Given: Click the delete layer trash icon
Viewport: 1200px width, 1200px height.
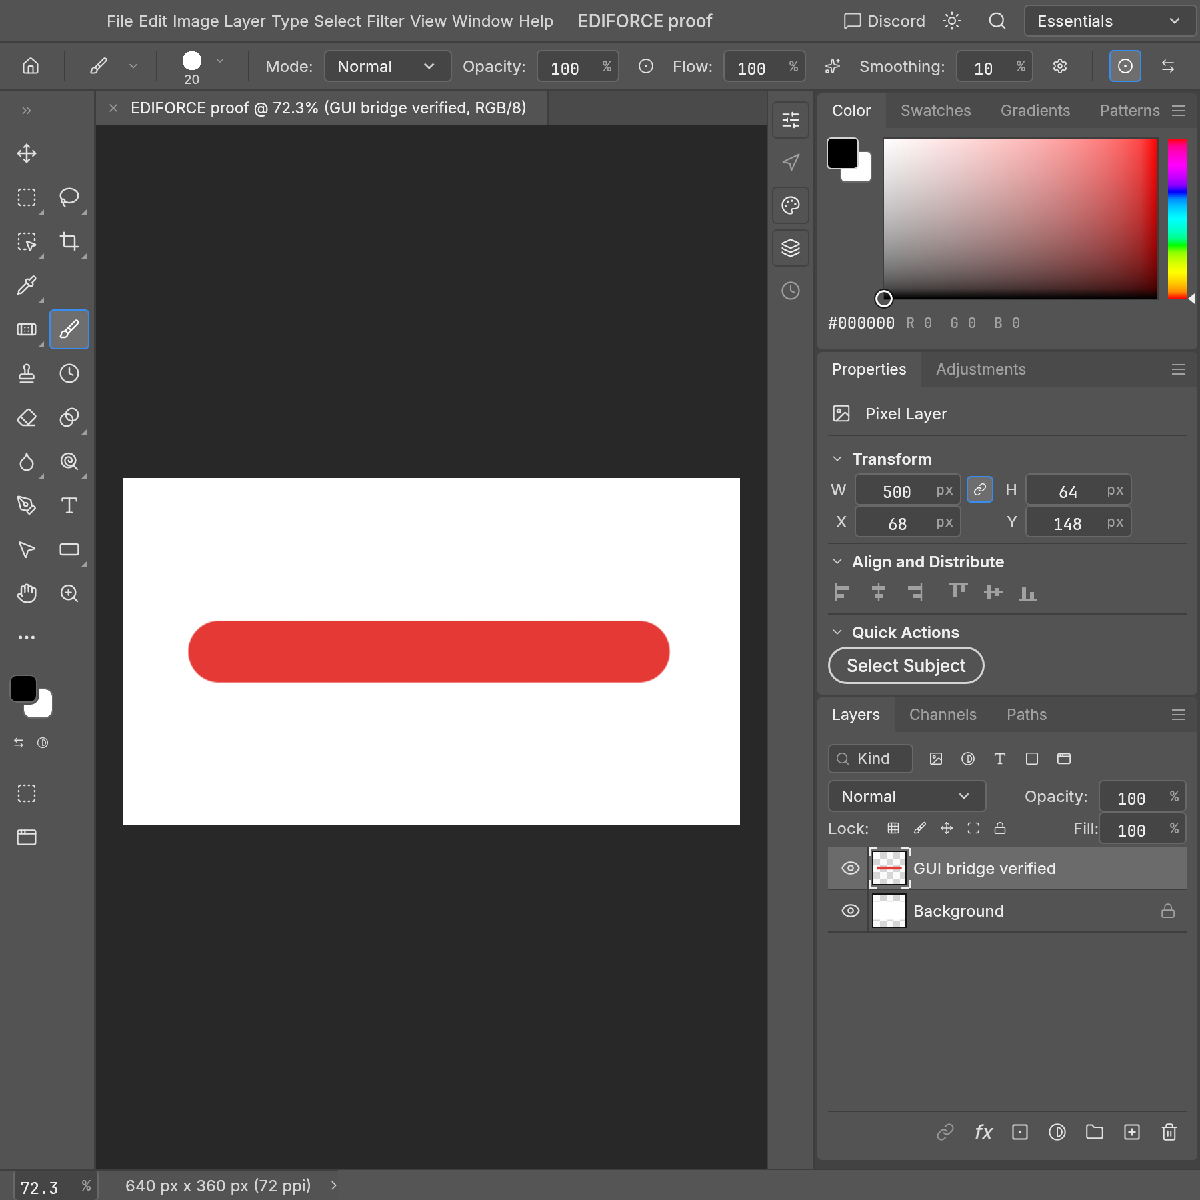Looking at the screenshot, I should (1169, 1132).
